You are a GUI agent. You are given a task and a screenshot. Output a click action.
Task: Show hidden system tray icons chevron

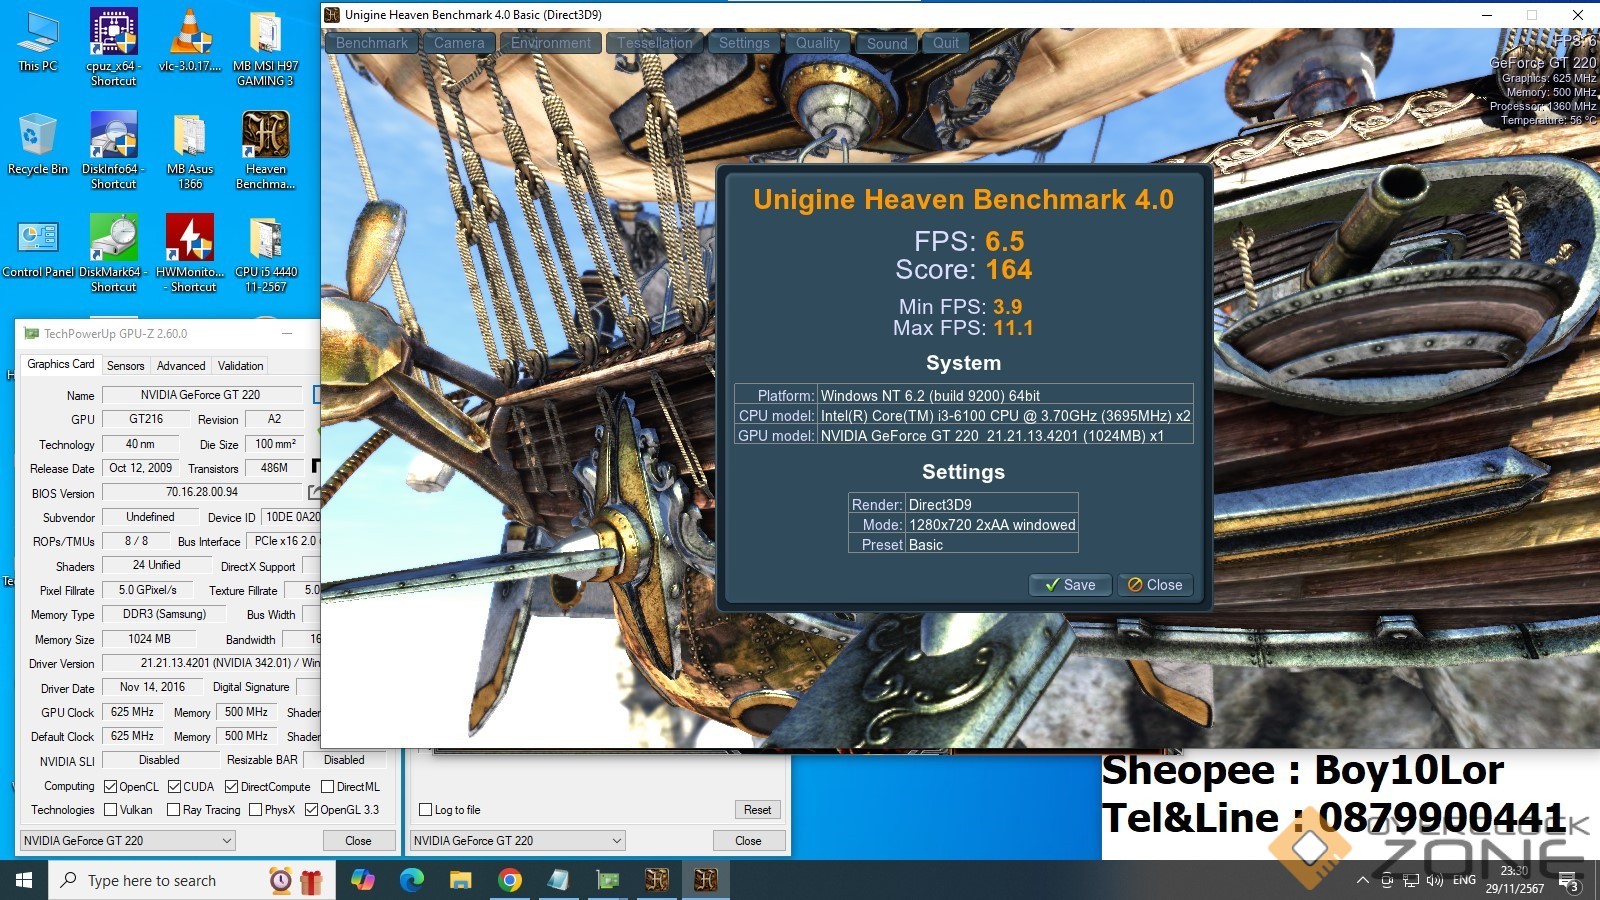point(1362,881)
